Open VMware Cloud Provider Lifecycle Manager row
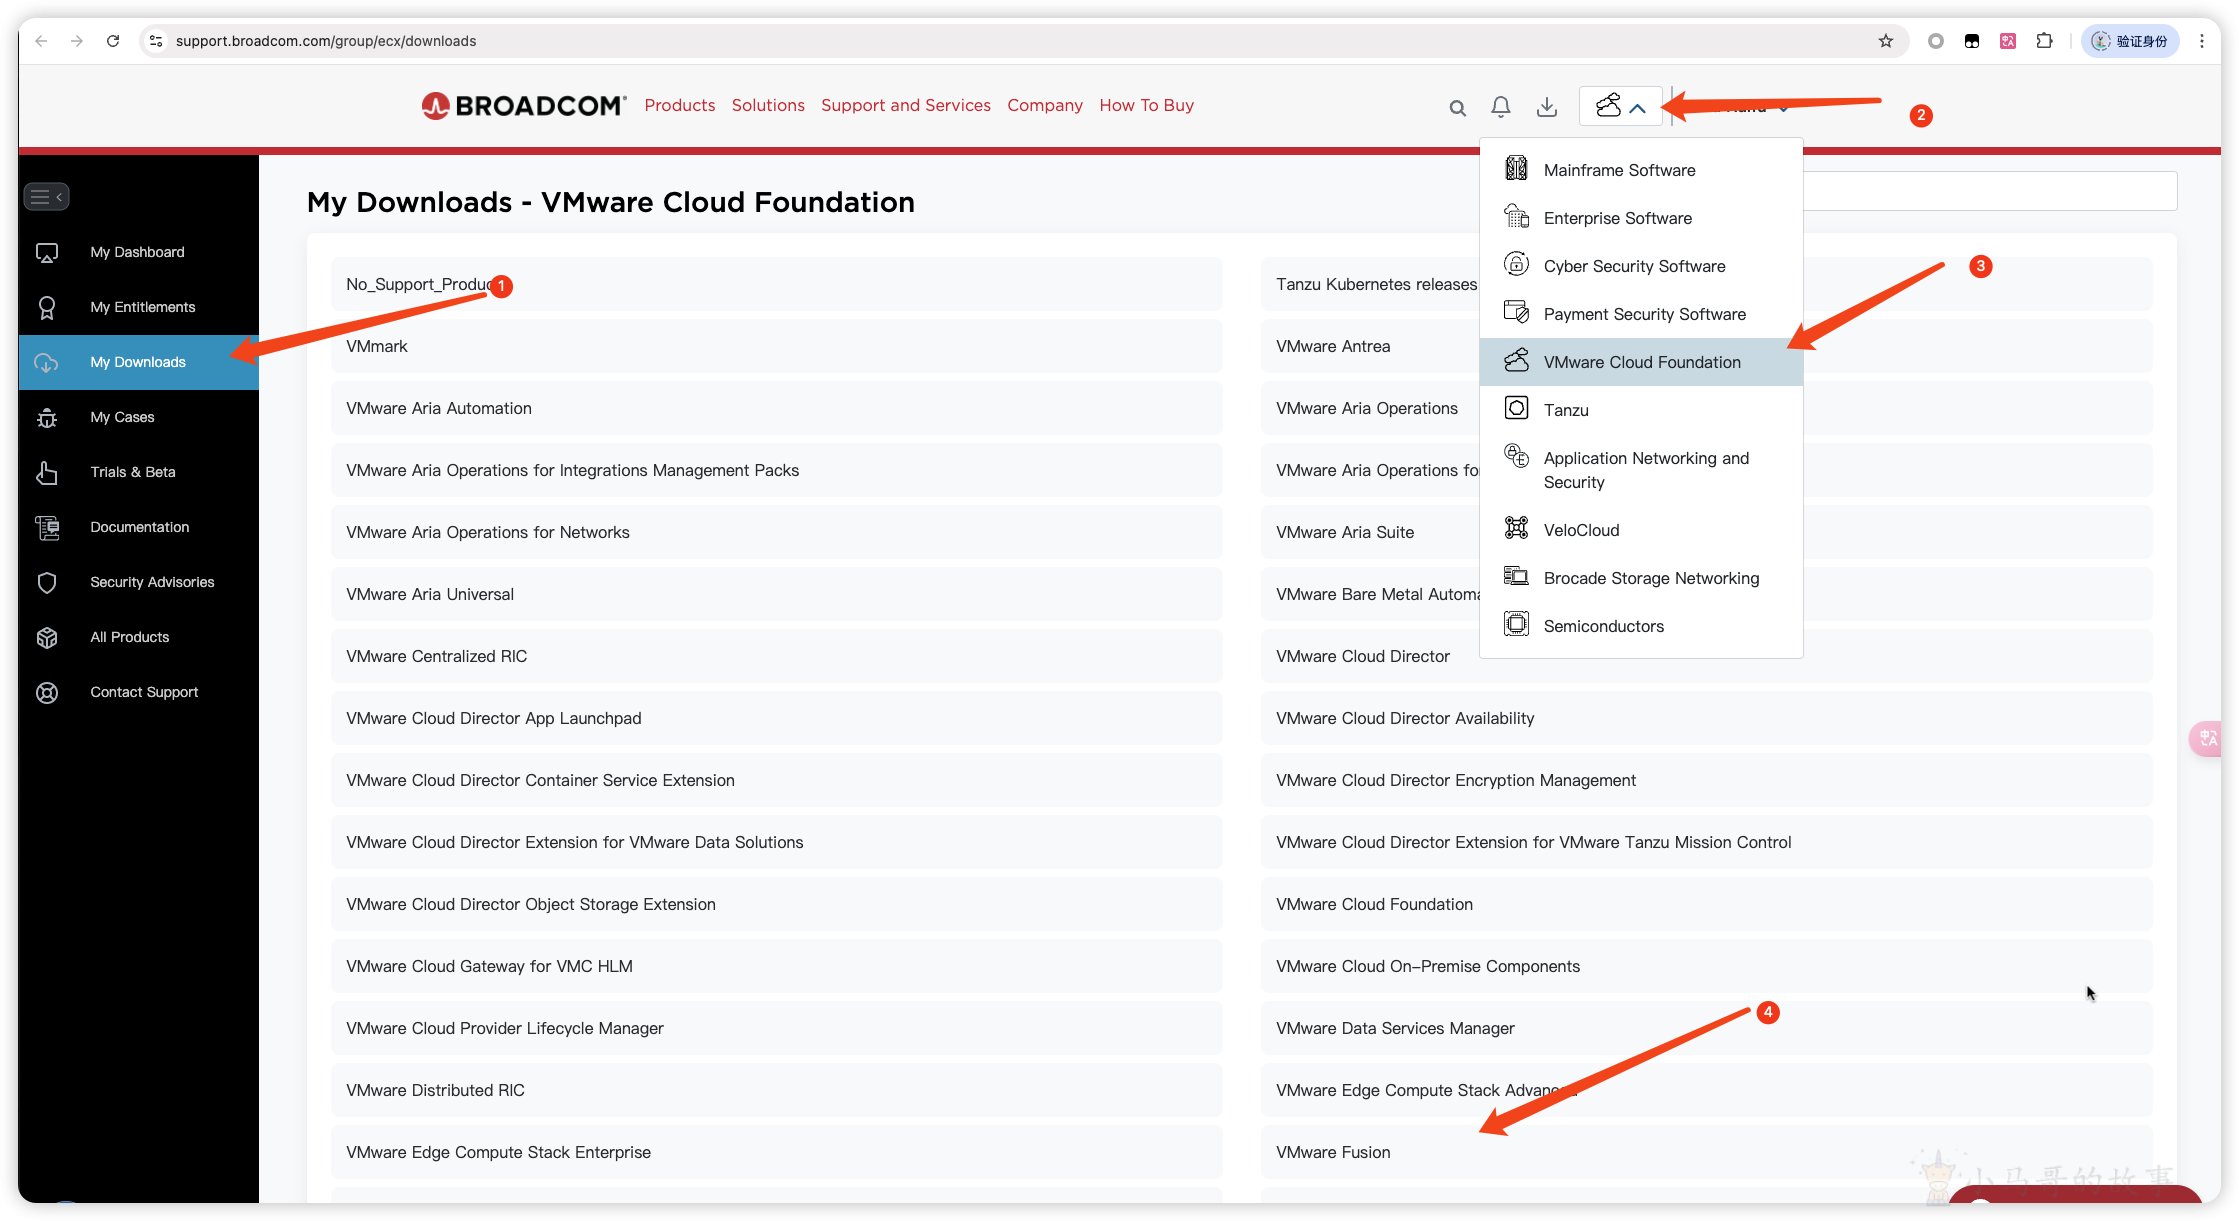The height and width of the screenshot is (1221, 2239). click(x=776, y=1028)
